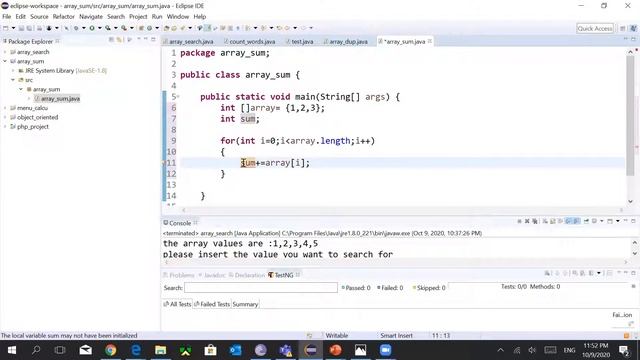Click the Collapse All icon in Package Explorer

point(111,40)
